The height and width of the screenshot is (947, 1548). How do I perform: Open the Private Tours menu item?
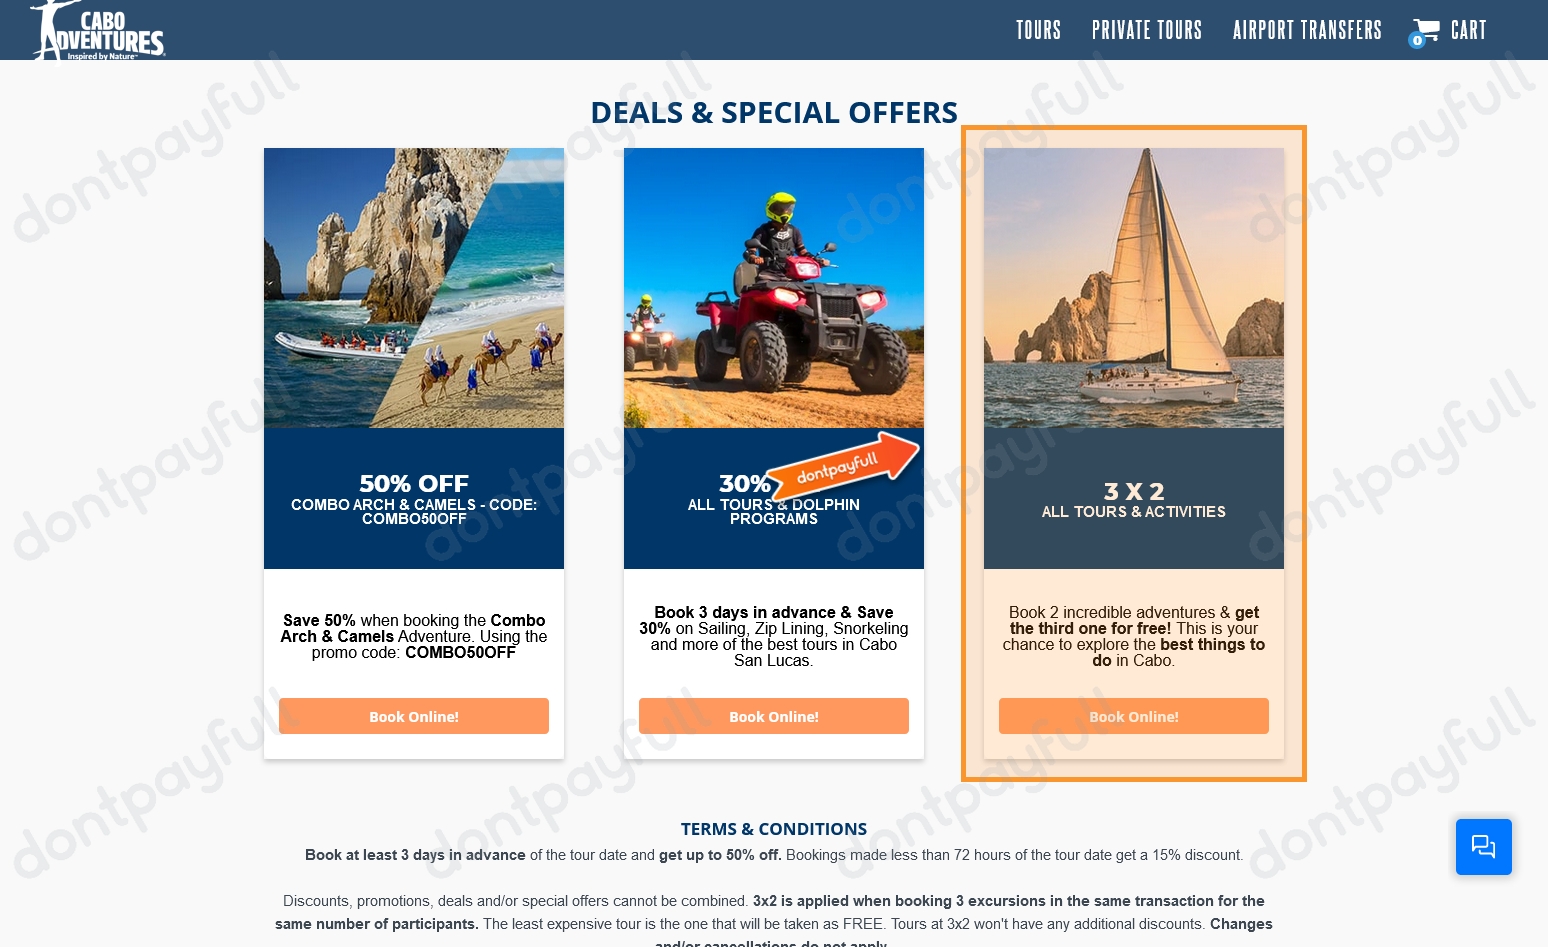[x=1147, y=30]
